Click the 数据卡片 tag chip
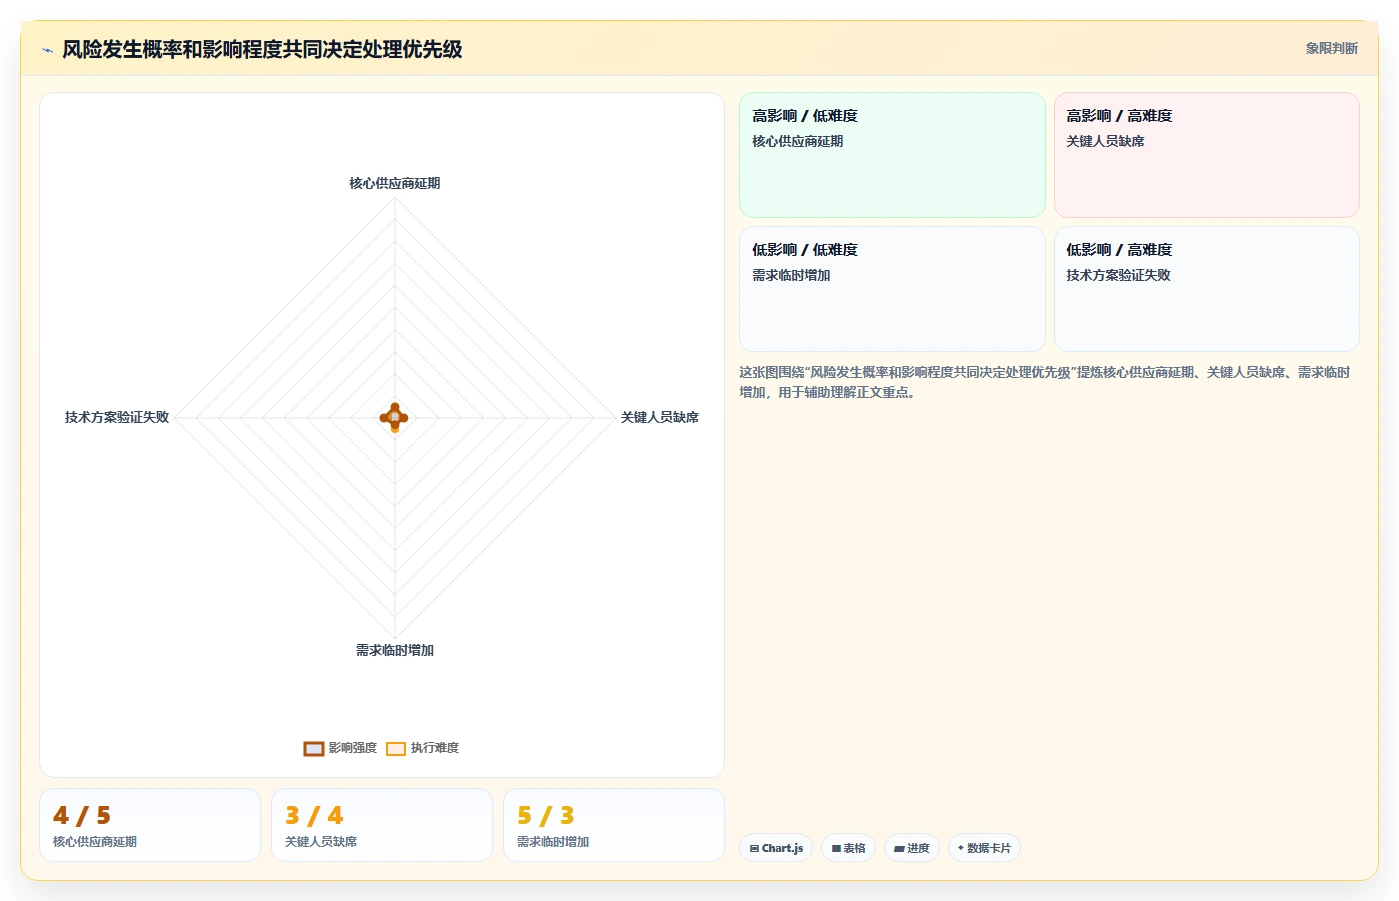Screen dimensions: 1399x901 point(984,848)
